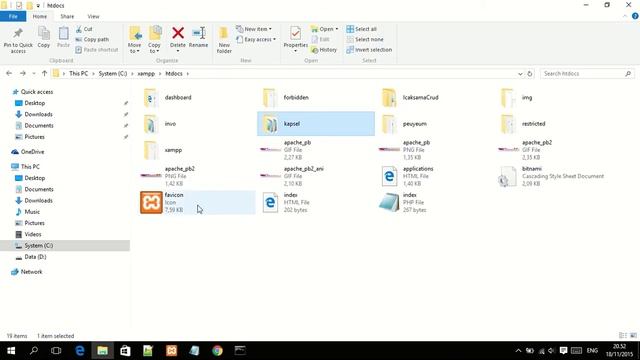Switch to the Home ribbon tab
The width and height of the screenshot is (640, 360).
[40, 16]
